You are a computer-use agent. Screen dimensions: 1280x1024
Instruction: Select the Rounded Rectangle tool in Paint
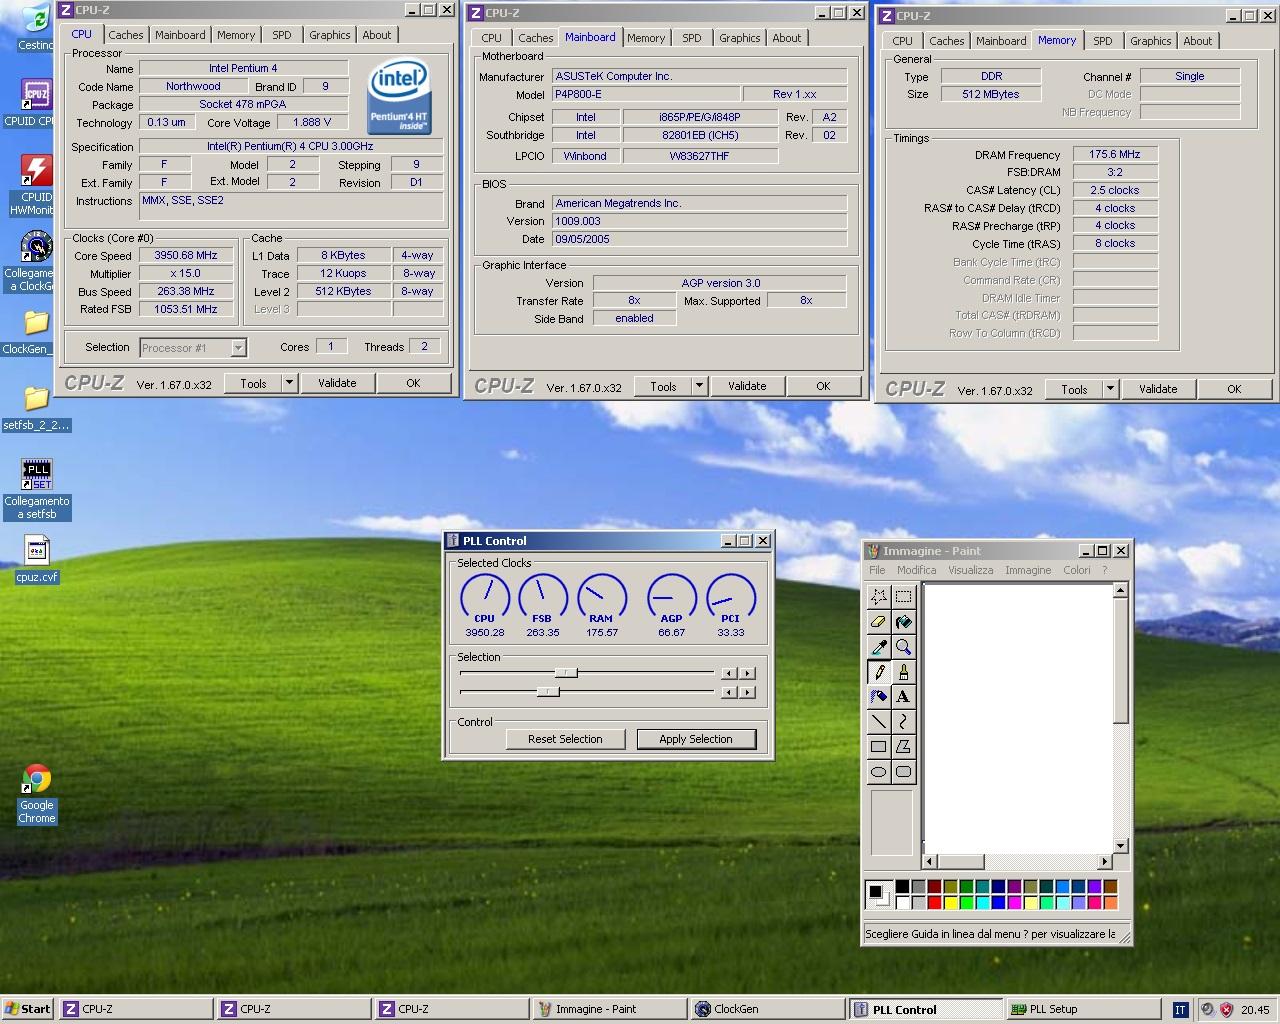tap(903, 771)
